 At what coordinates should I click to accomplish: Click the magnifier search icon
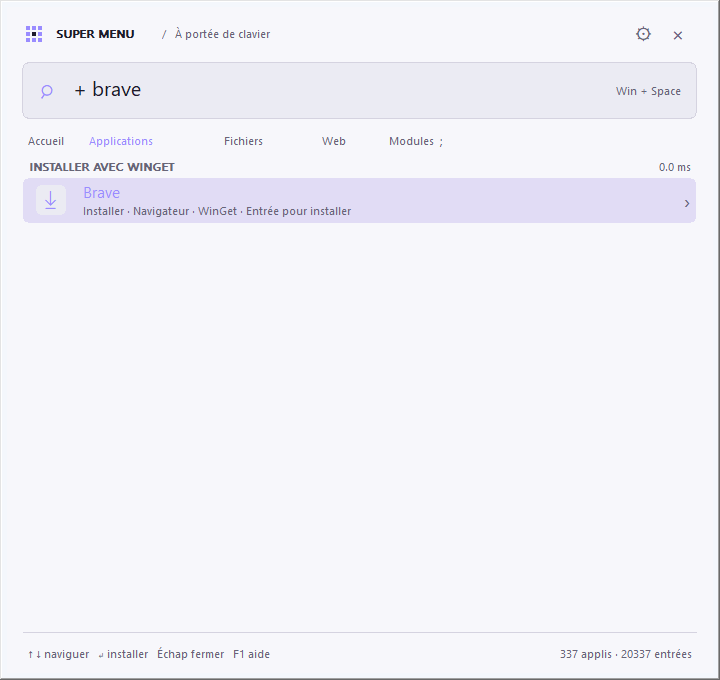click(46, 91)
